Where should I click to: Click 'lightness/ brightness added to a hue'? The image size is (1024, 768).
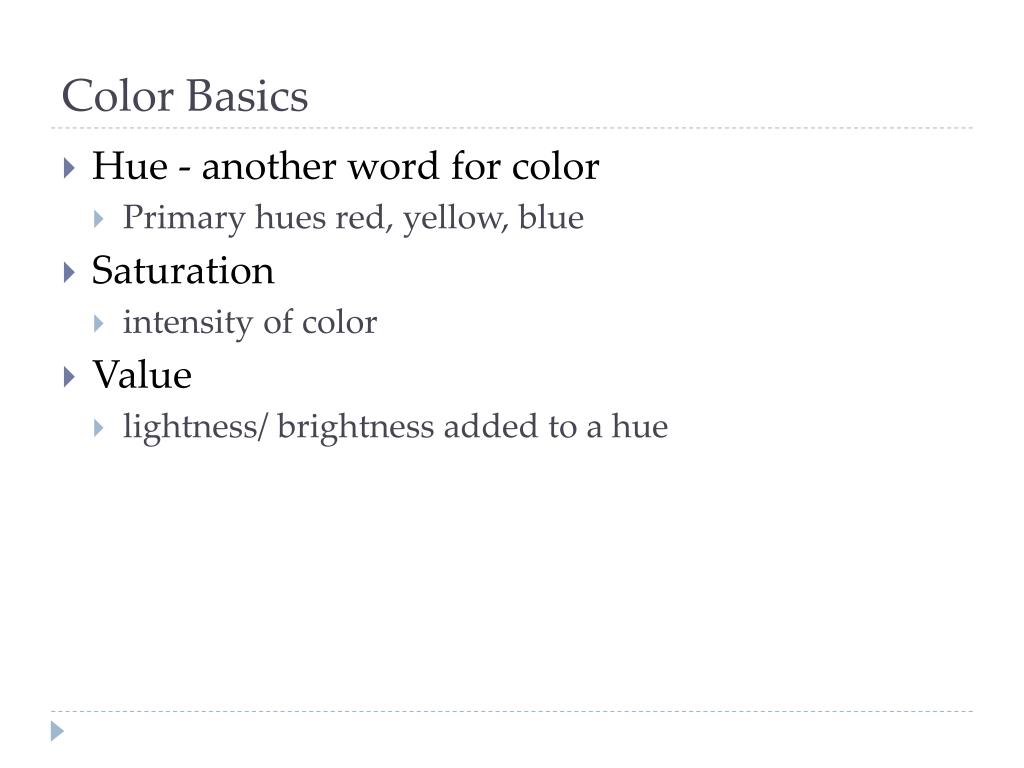click(x=396, y=428)
